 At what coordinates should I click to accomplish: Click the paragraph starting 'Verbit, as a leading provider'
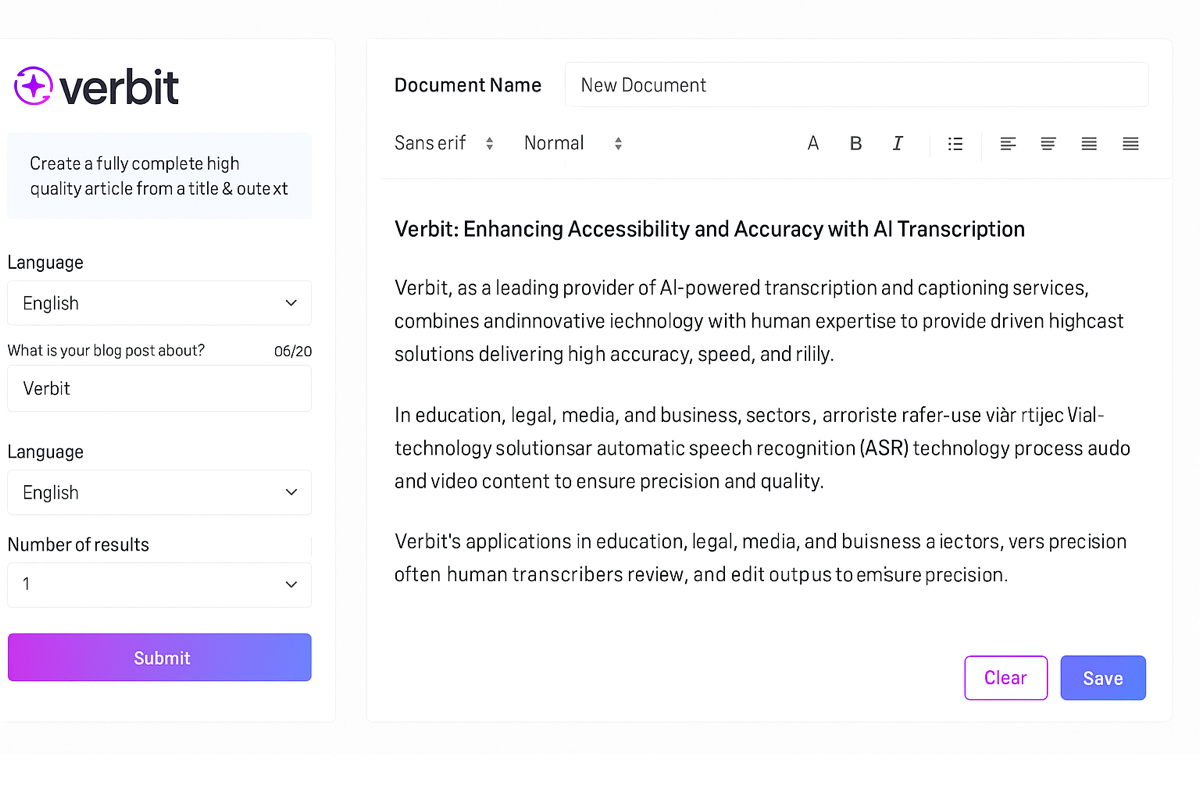click(760, 321)
